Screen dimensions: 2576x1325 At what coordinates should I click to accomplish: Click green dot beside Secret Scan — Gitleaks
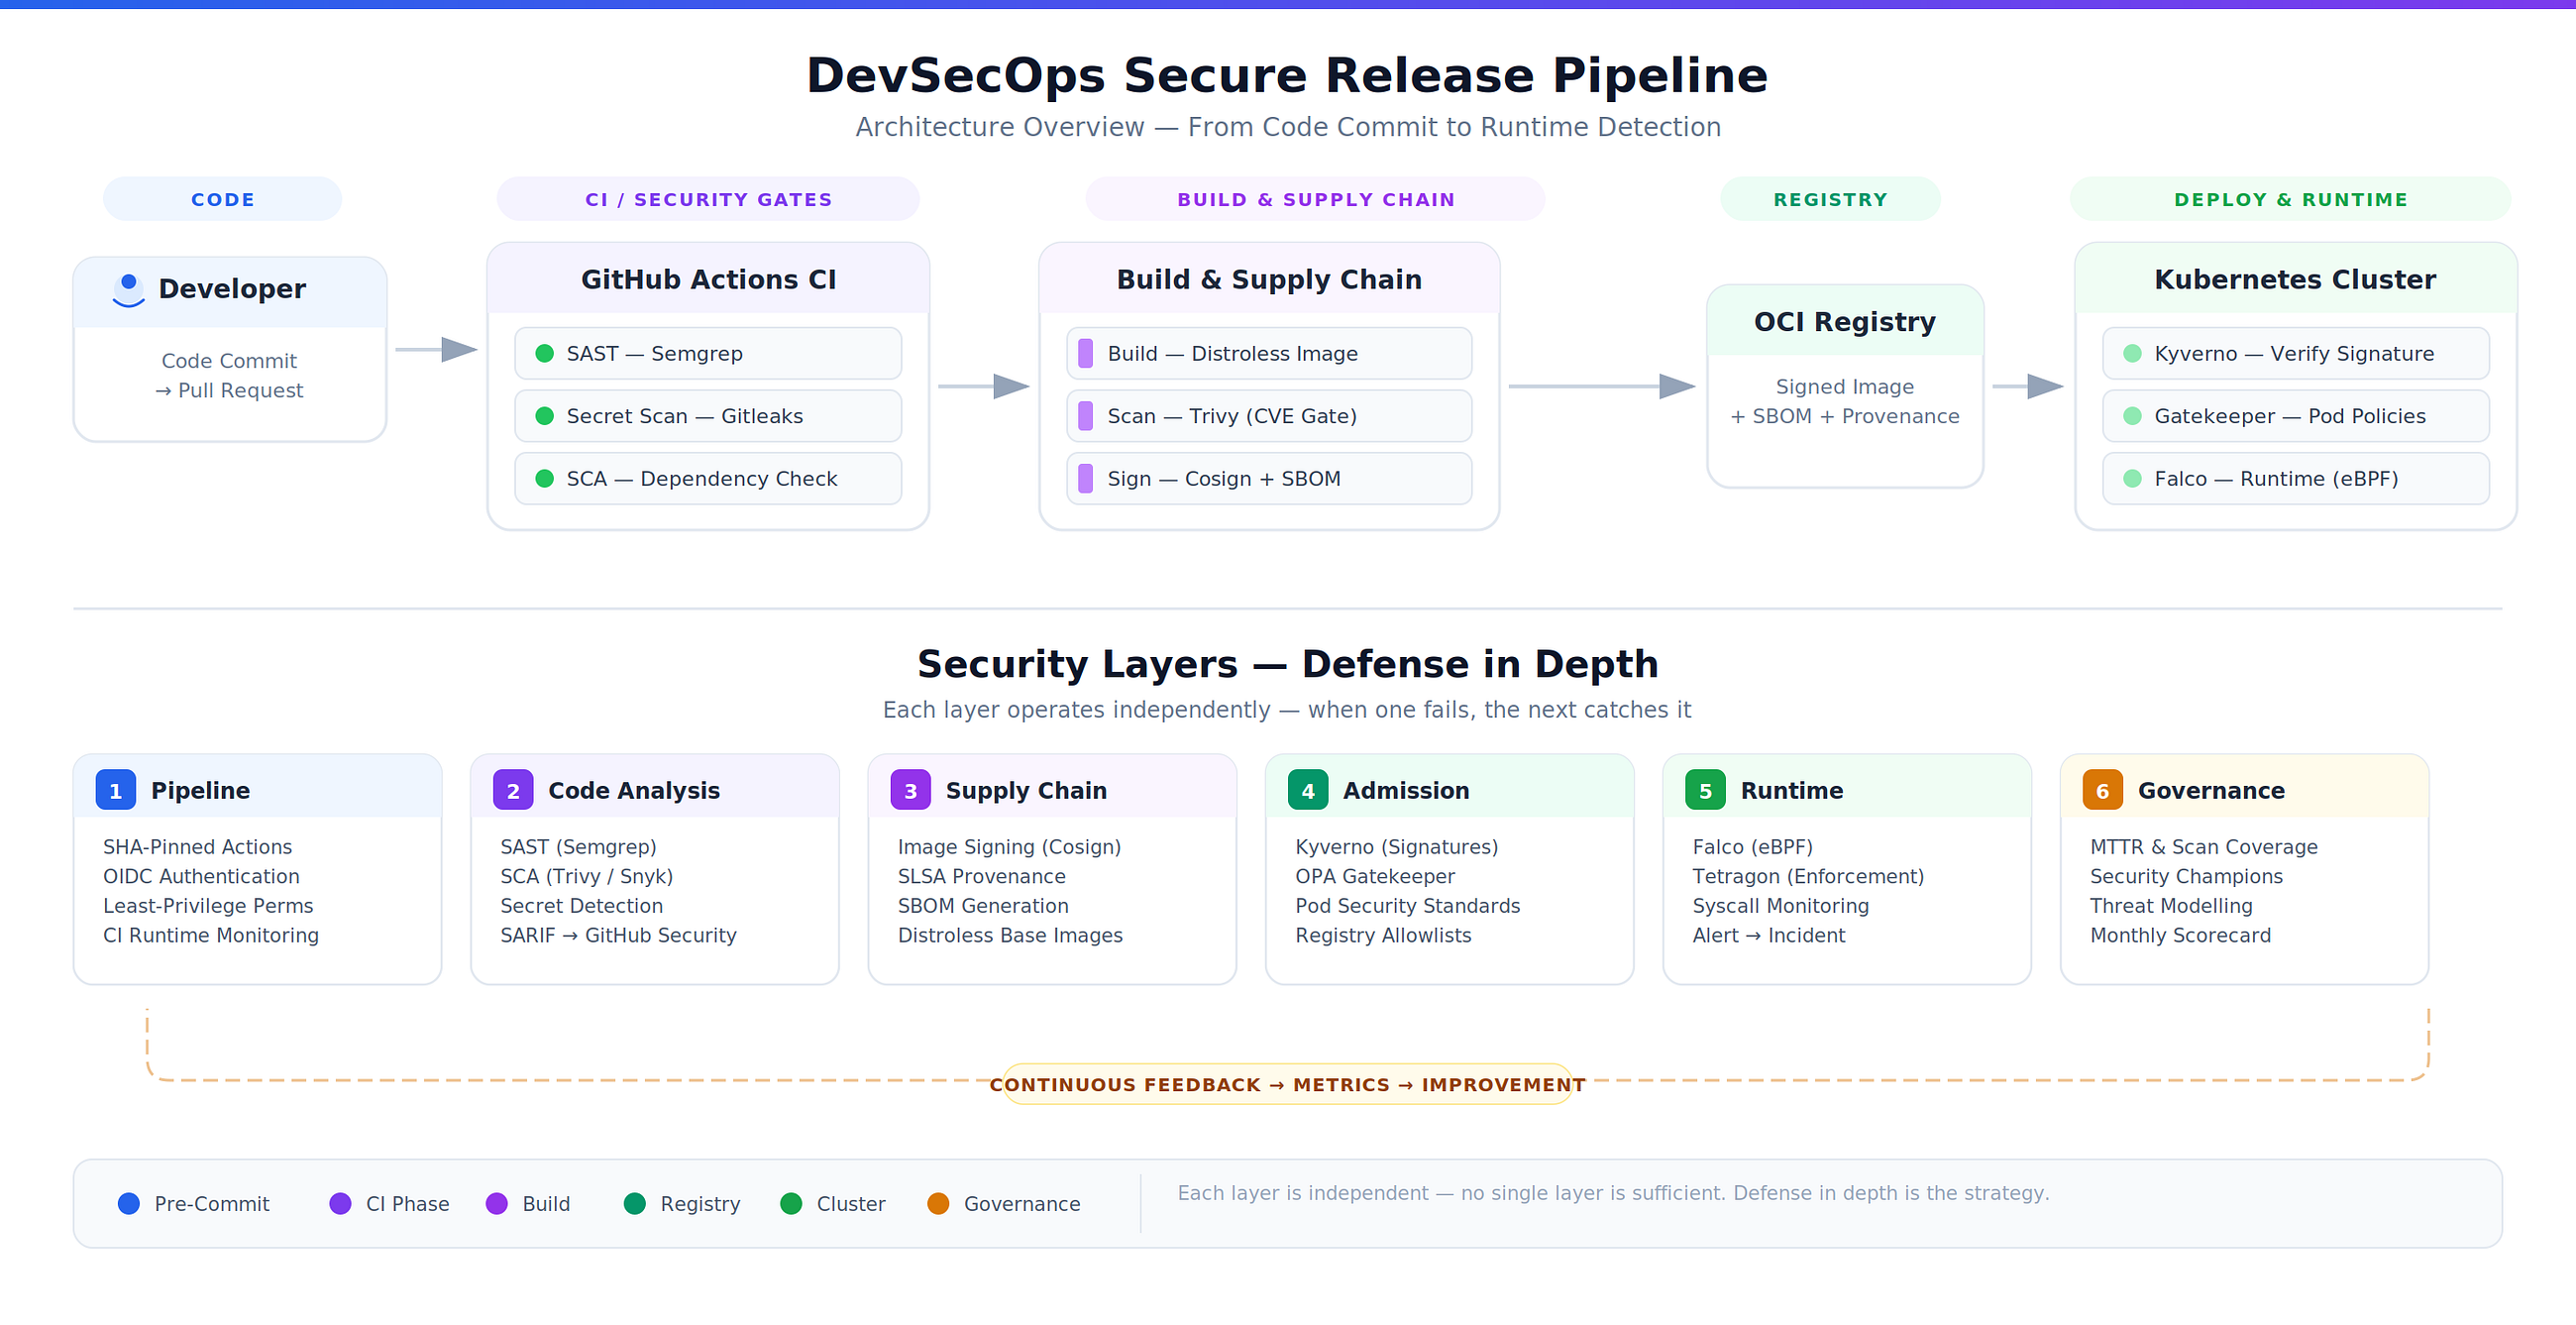click(544, 416)
